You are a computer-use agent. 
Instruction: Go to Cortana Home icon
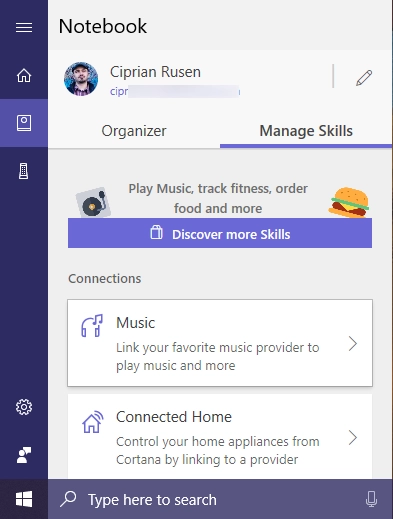tap(24, 75)
